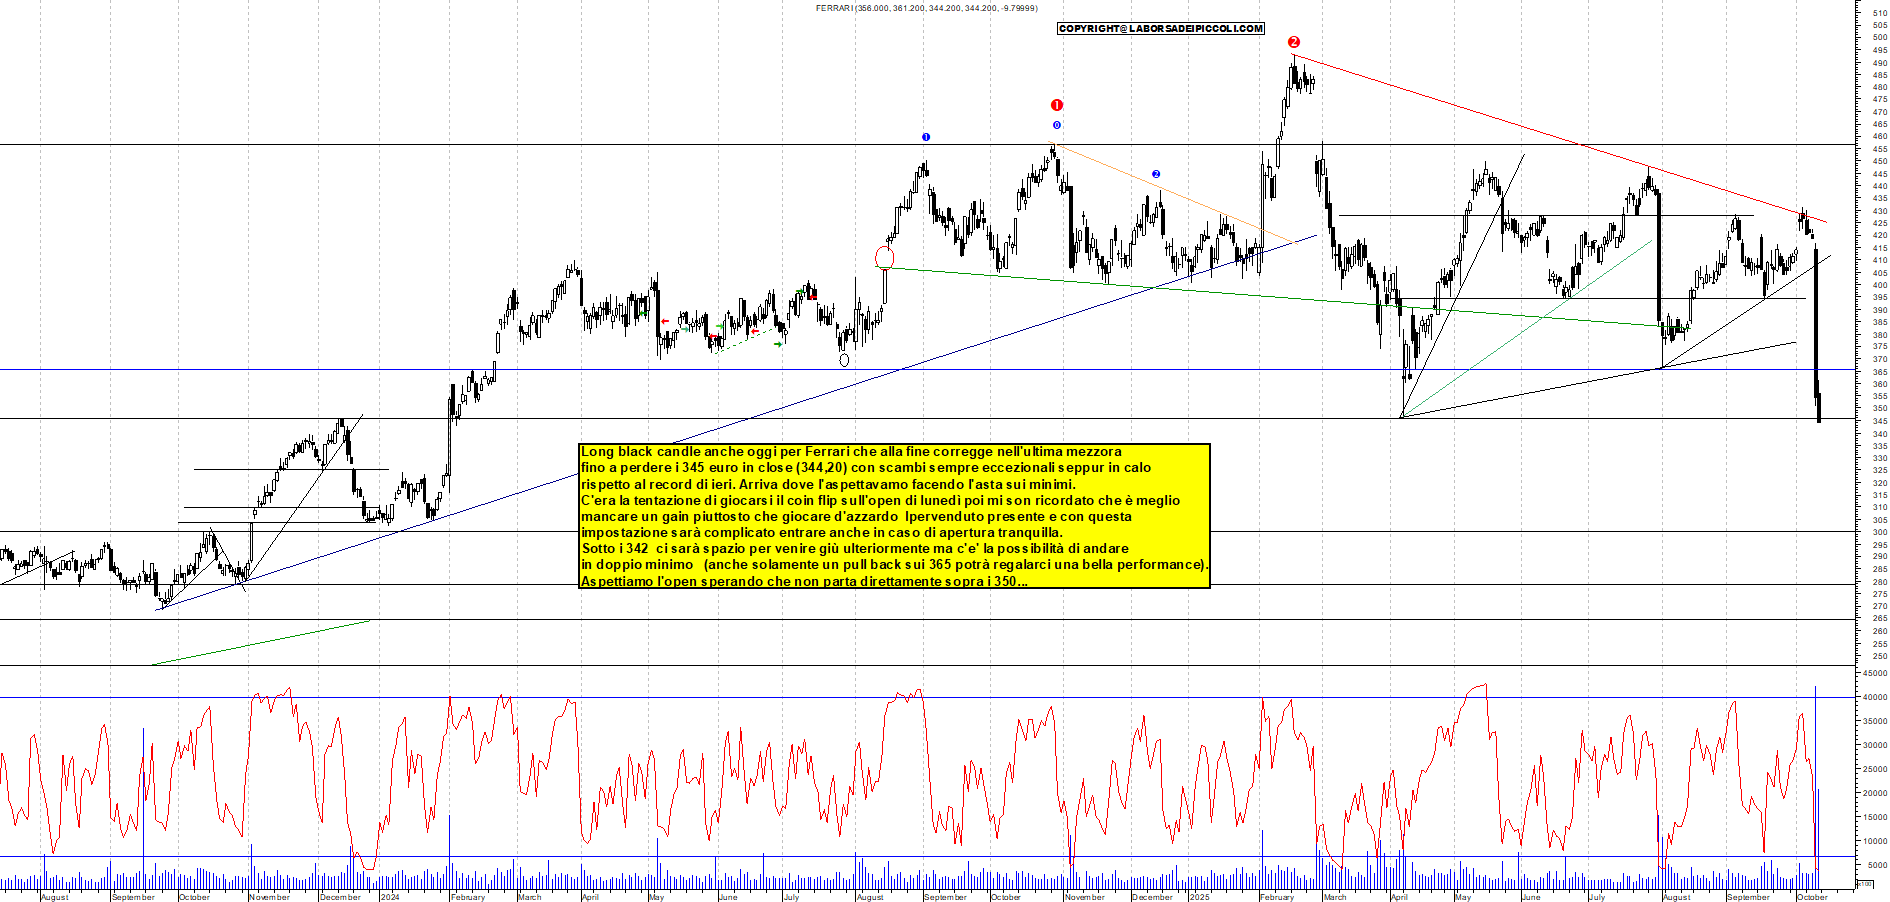Click the 2024 label on the time axis
This screenshot has width=1890, height=902.
[x=389, y=897]
